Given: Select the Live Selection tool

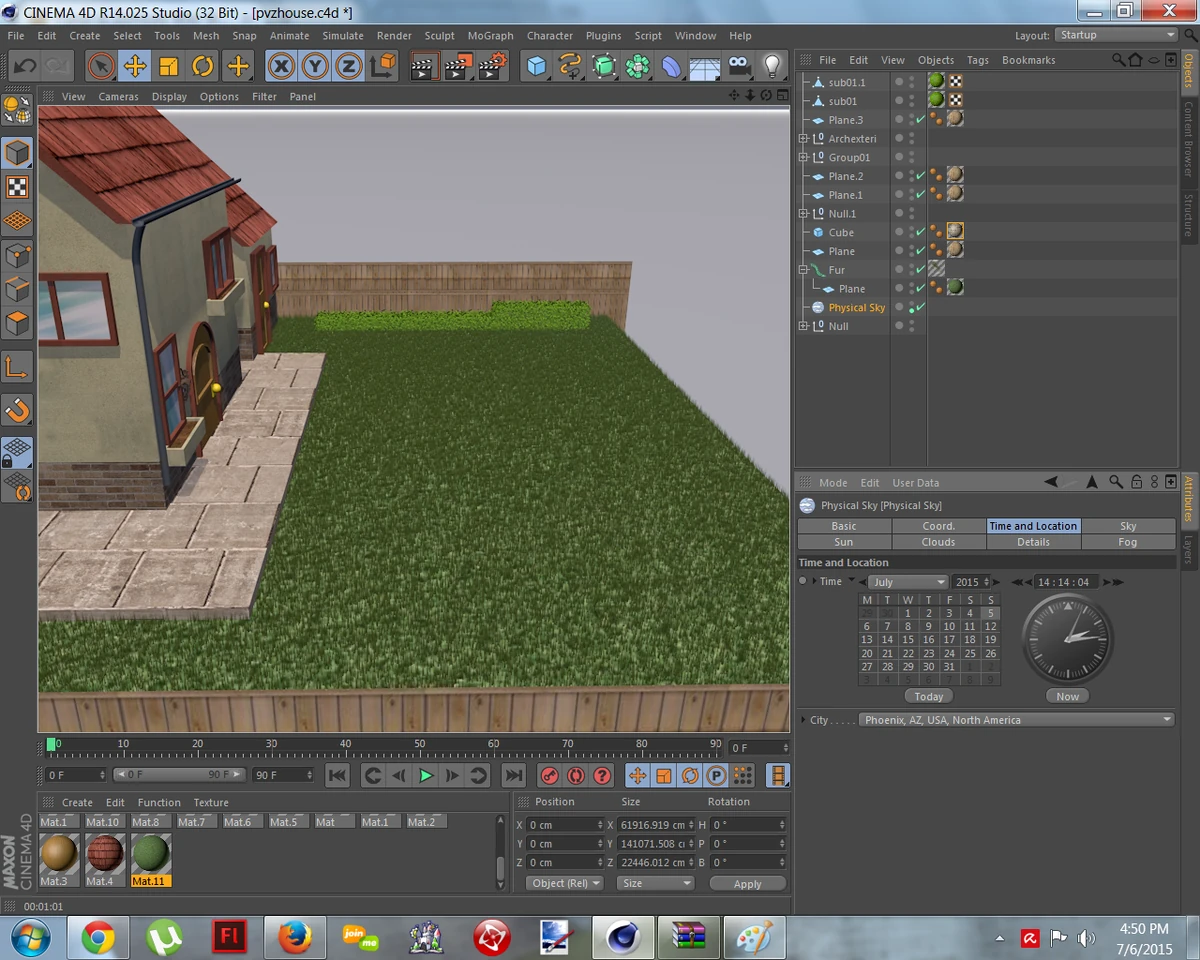Looking at the screenshot, I should coord(101,66).
